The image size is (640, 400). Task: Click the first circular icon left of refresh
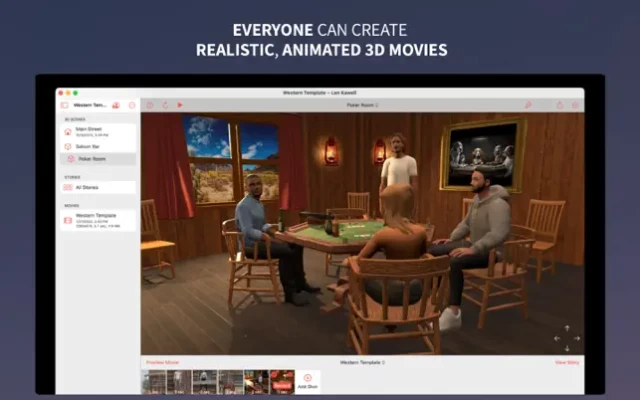(150, 105)
